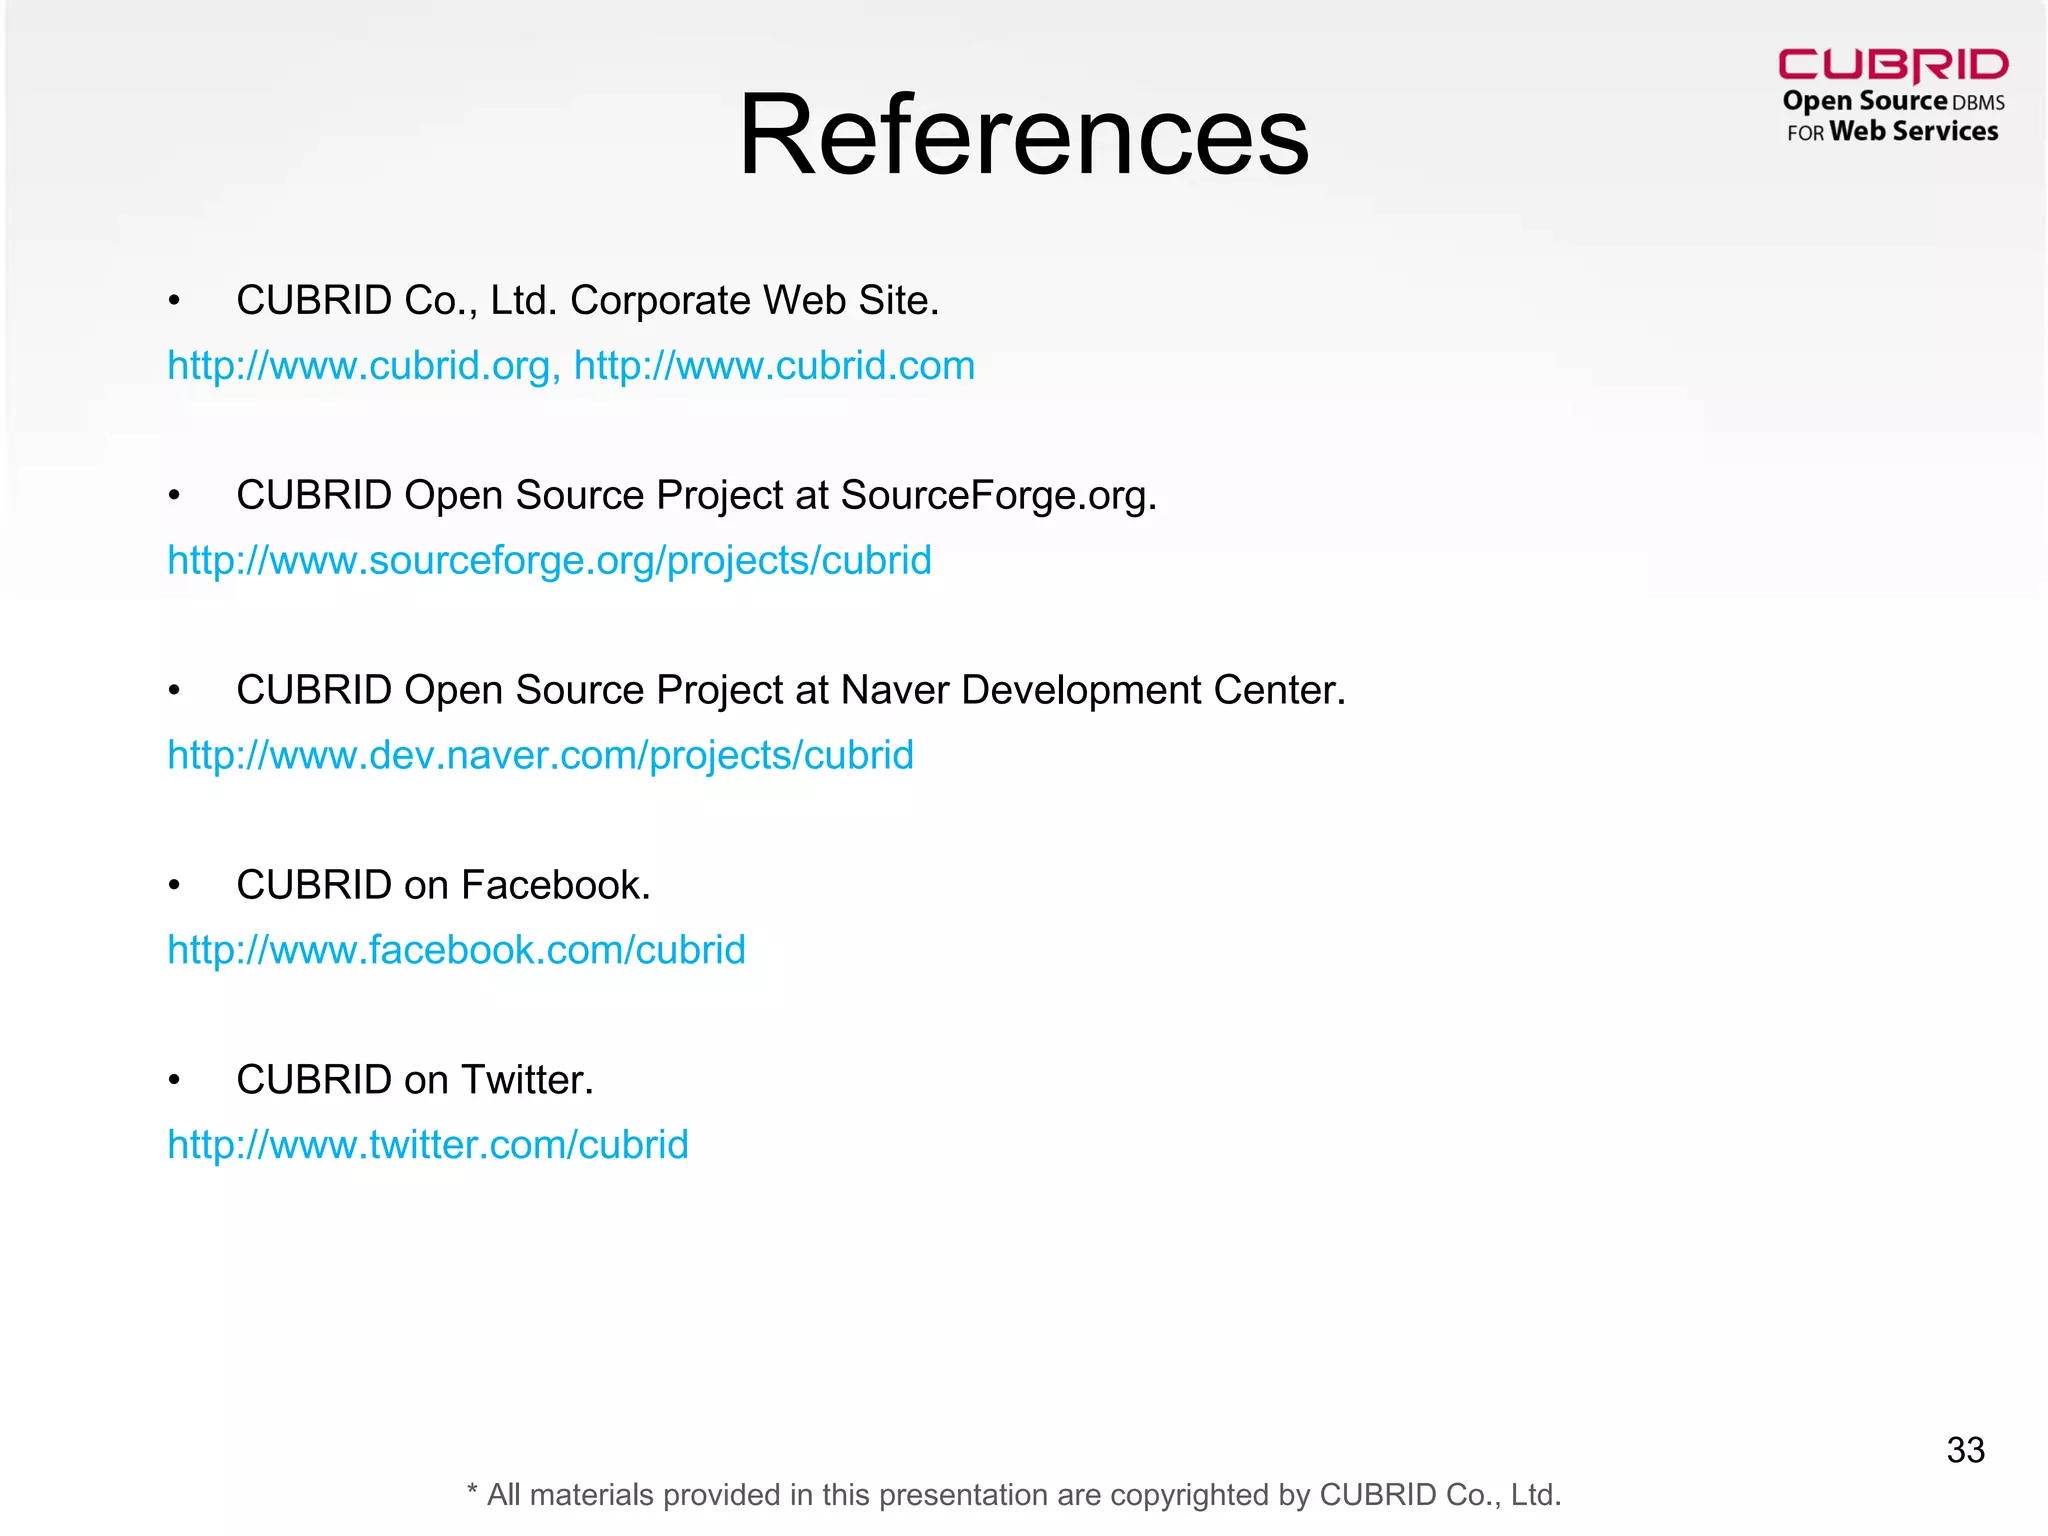Click the 'CUBRID on Facebook.' bullet
The height and width of the screenshot is (1536, 2048).
click(443, 885)
